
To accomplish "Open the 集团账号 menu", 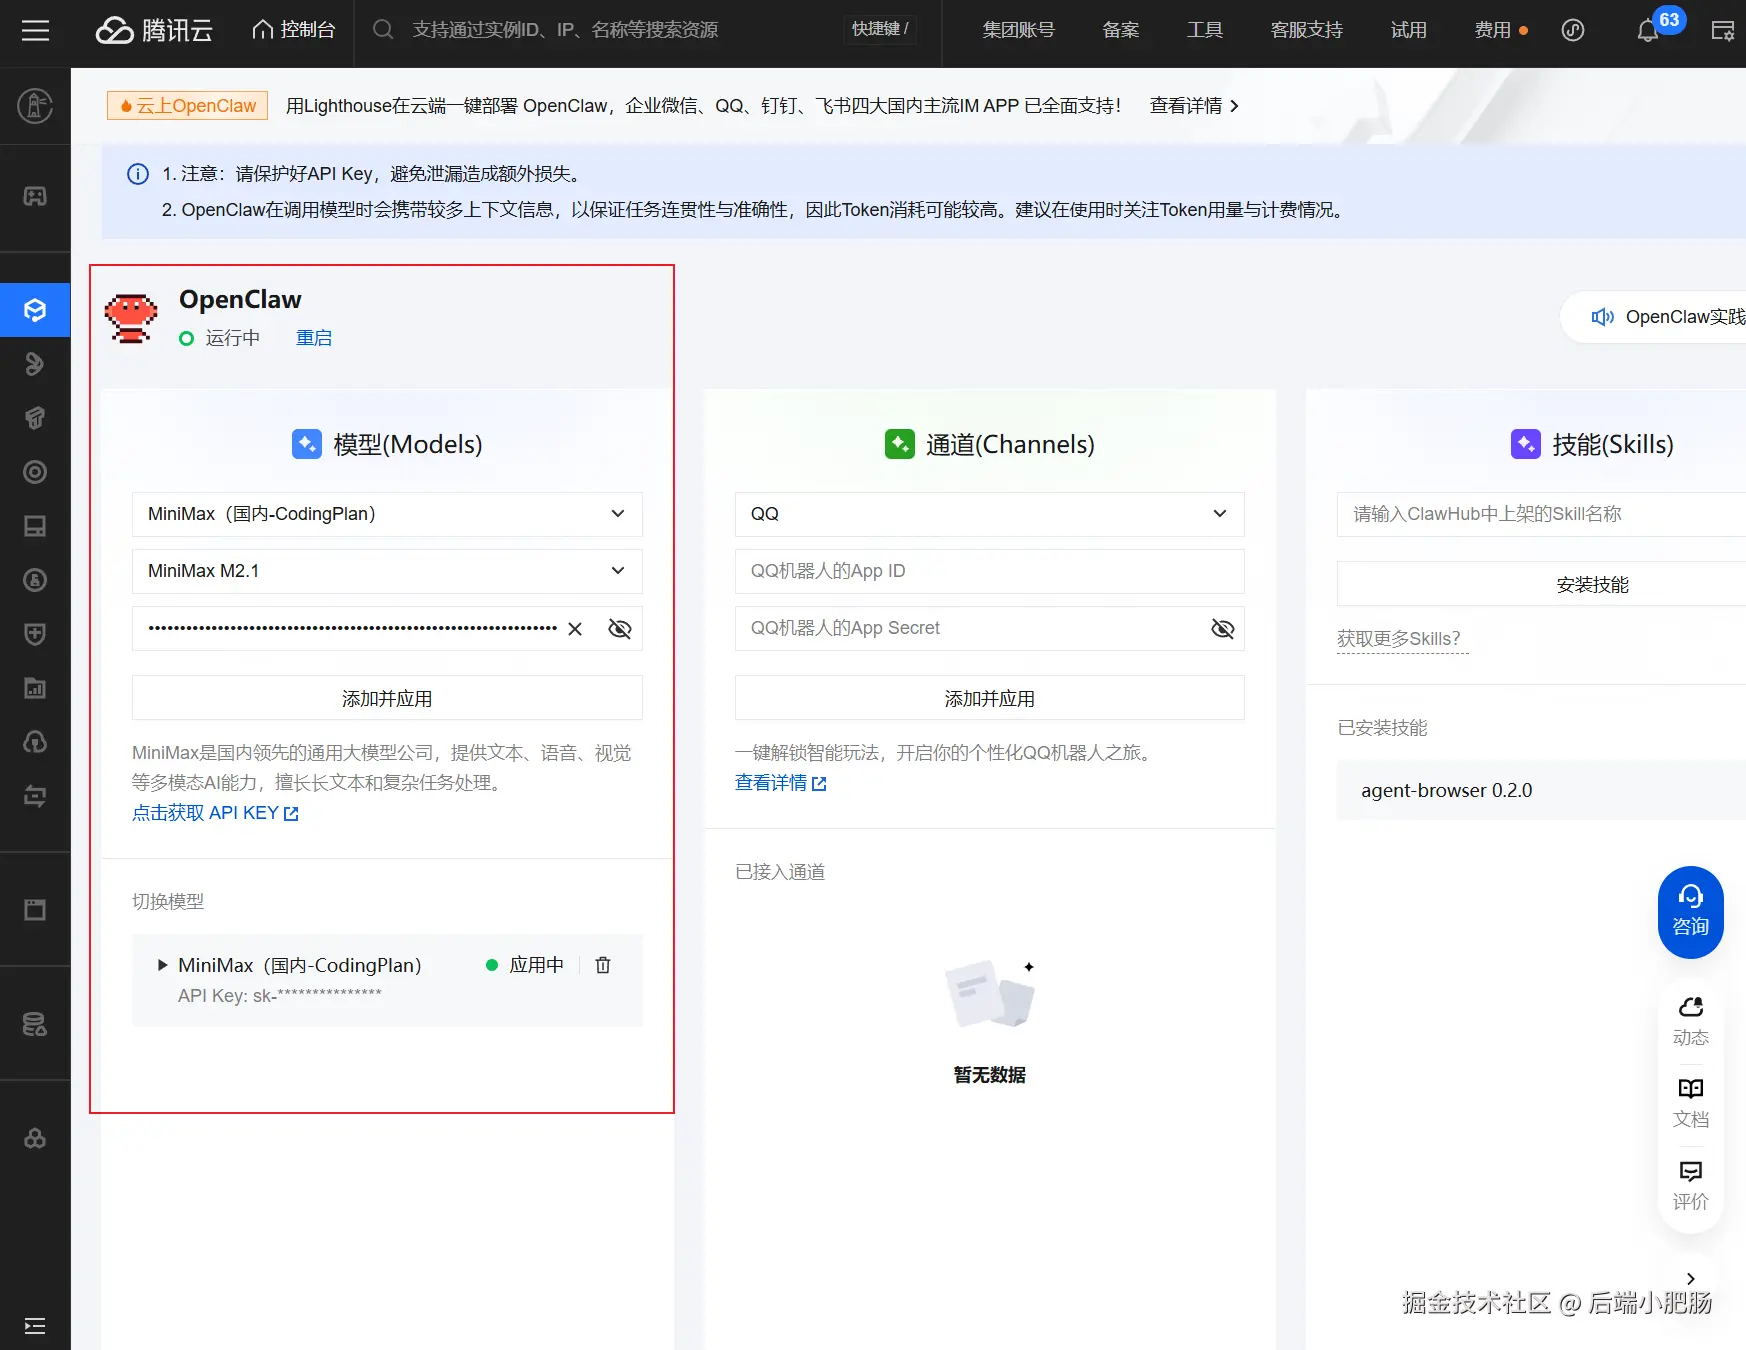I will pyautogui.click(x=1019, y=30).
